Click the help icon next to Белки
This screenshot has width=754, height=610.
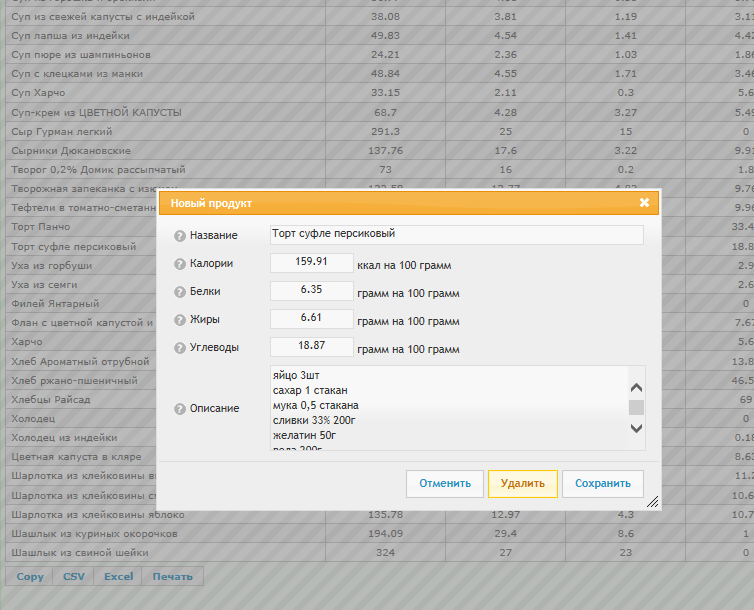(x=179, y=292)
